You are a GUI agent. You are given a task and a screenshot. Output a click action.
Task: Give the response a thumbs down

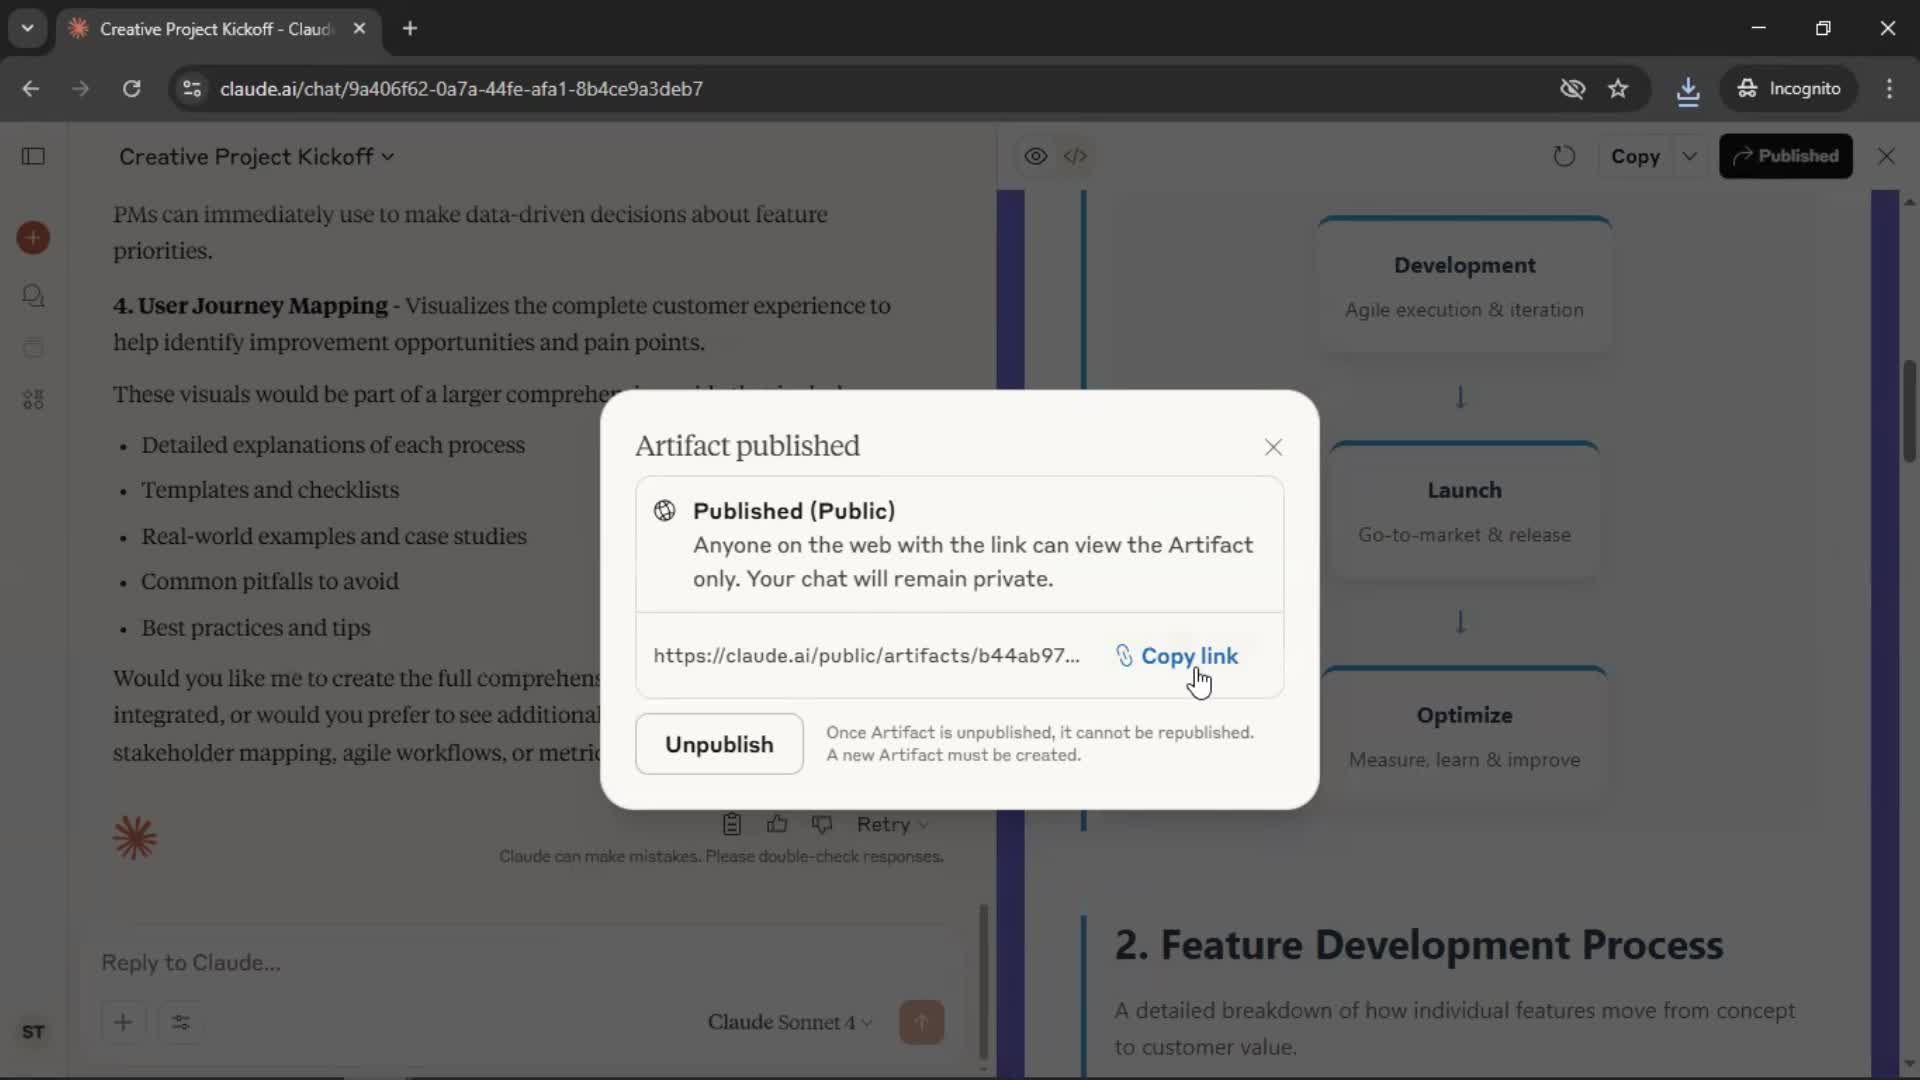coord(822,824)
